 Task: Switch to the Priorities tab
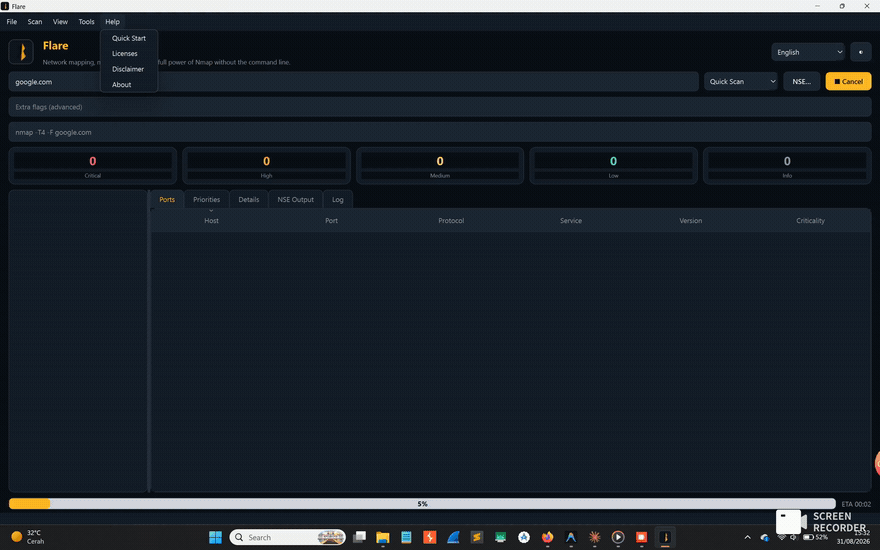[207, 200]
